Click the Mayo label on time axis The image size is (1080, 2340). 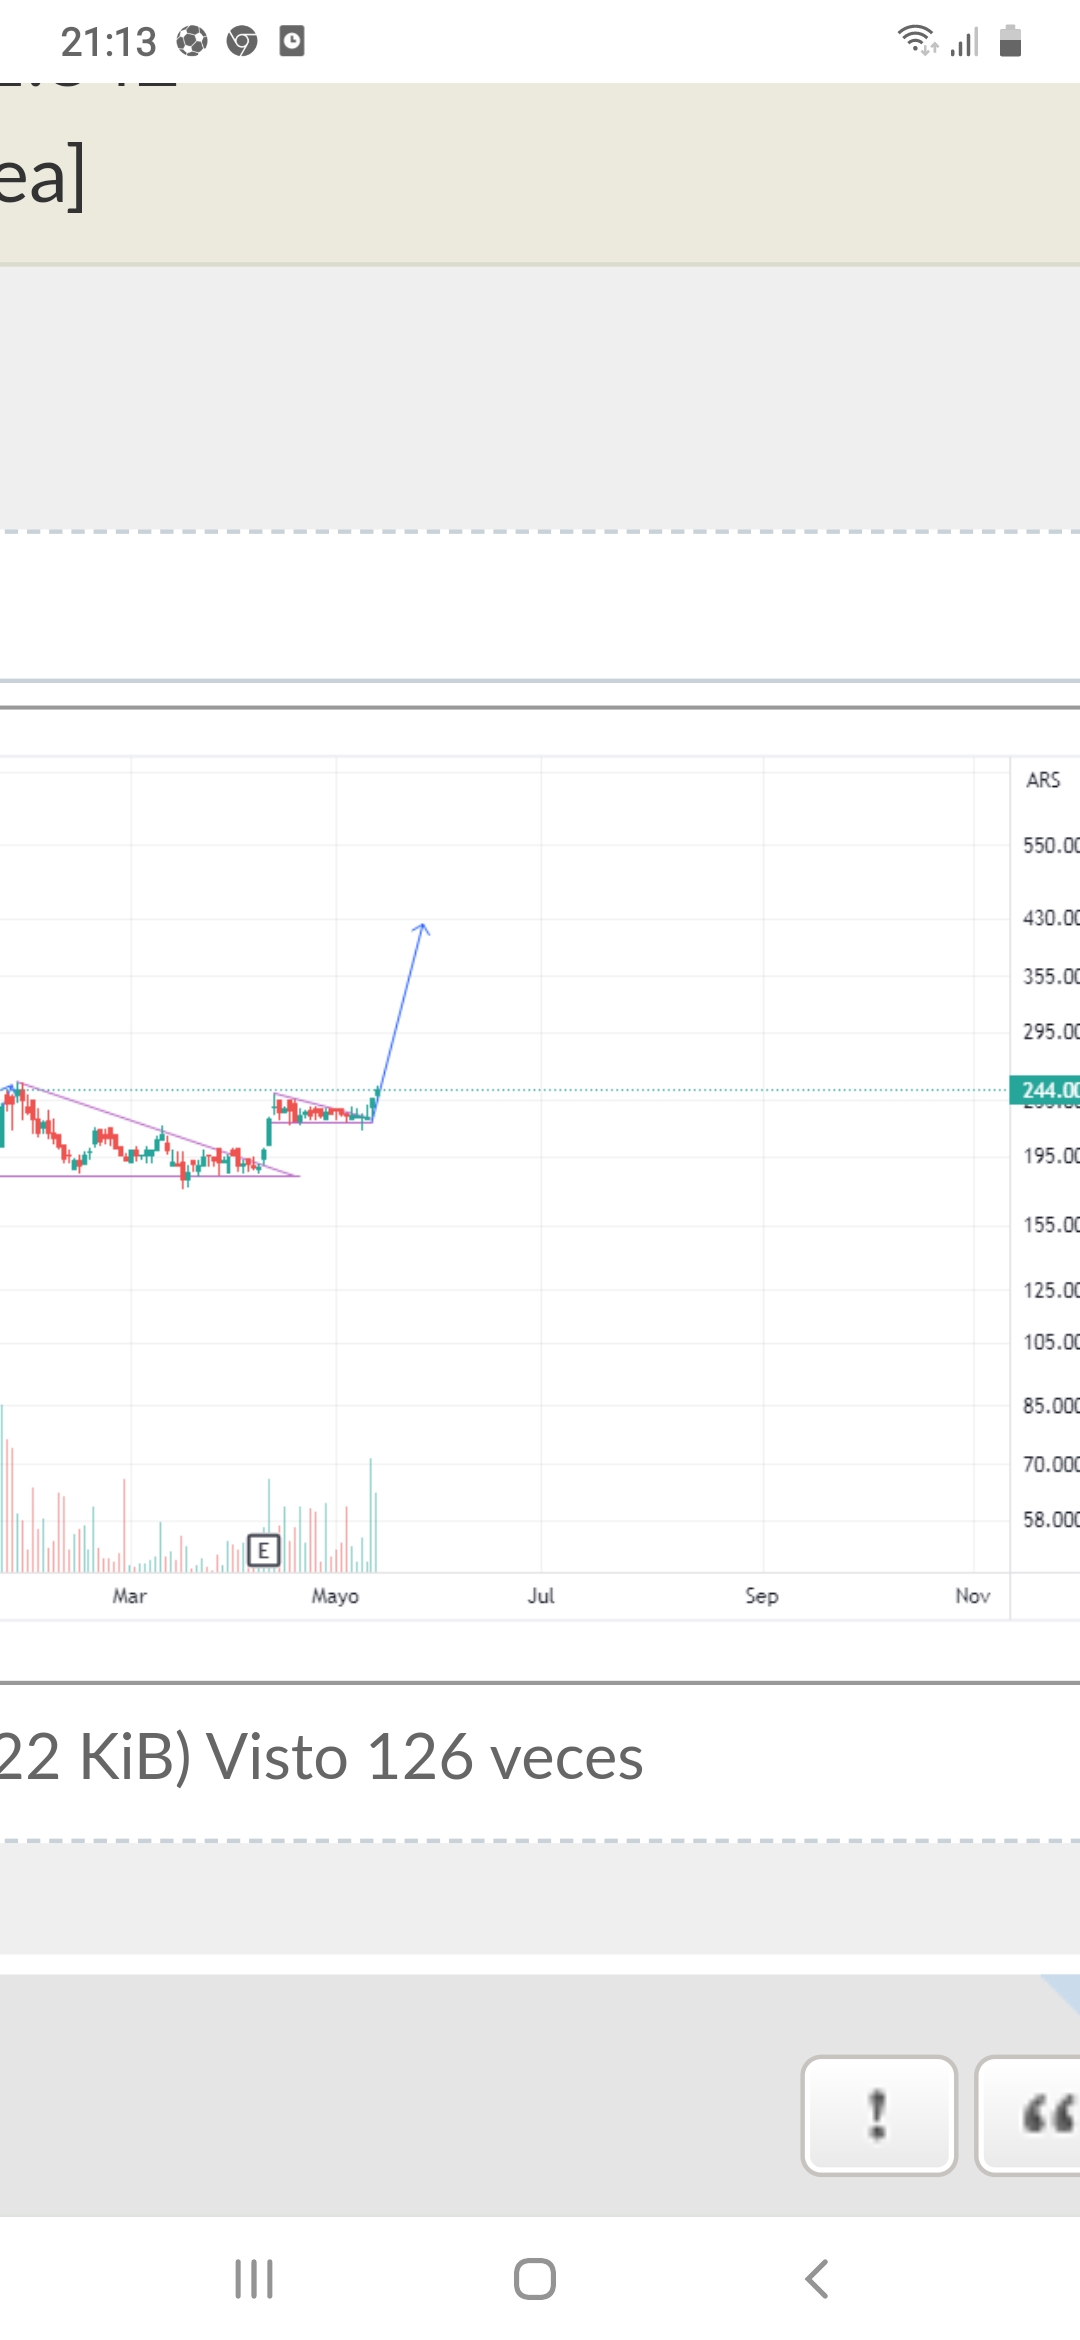[335, 1596]
